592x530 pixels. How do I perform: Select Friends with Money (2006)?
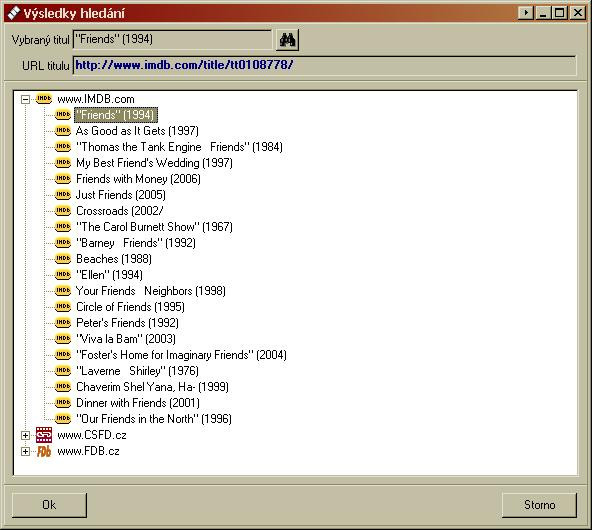click(x=138, y=179)
